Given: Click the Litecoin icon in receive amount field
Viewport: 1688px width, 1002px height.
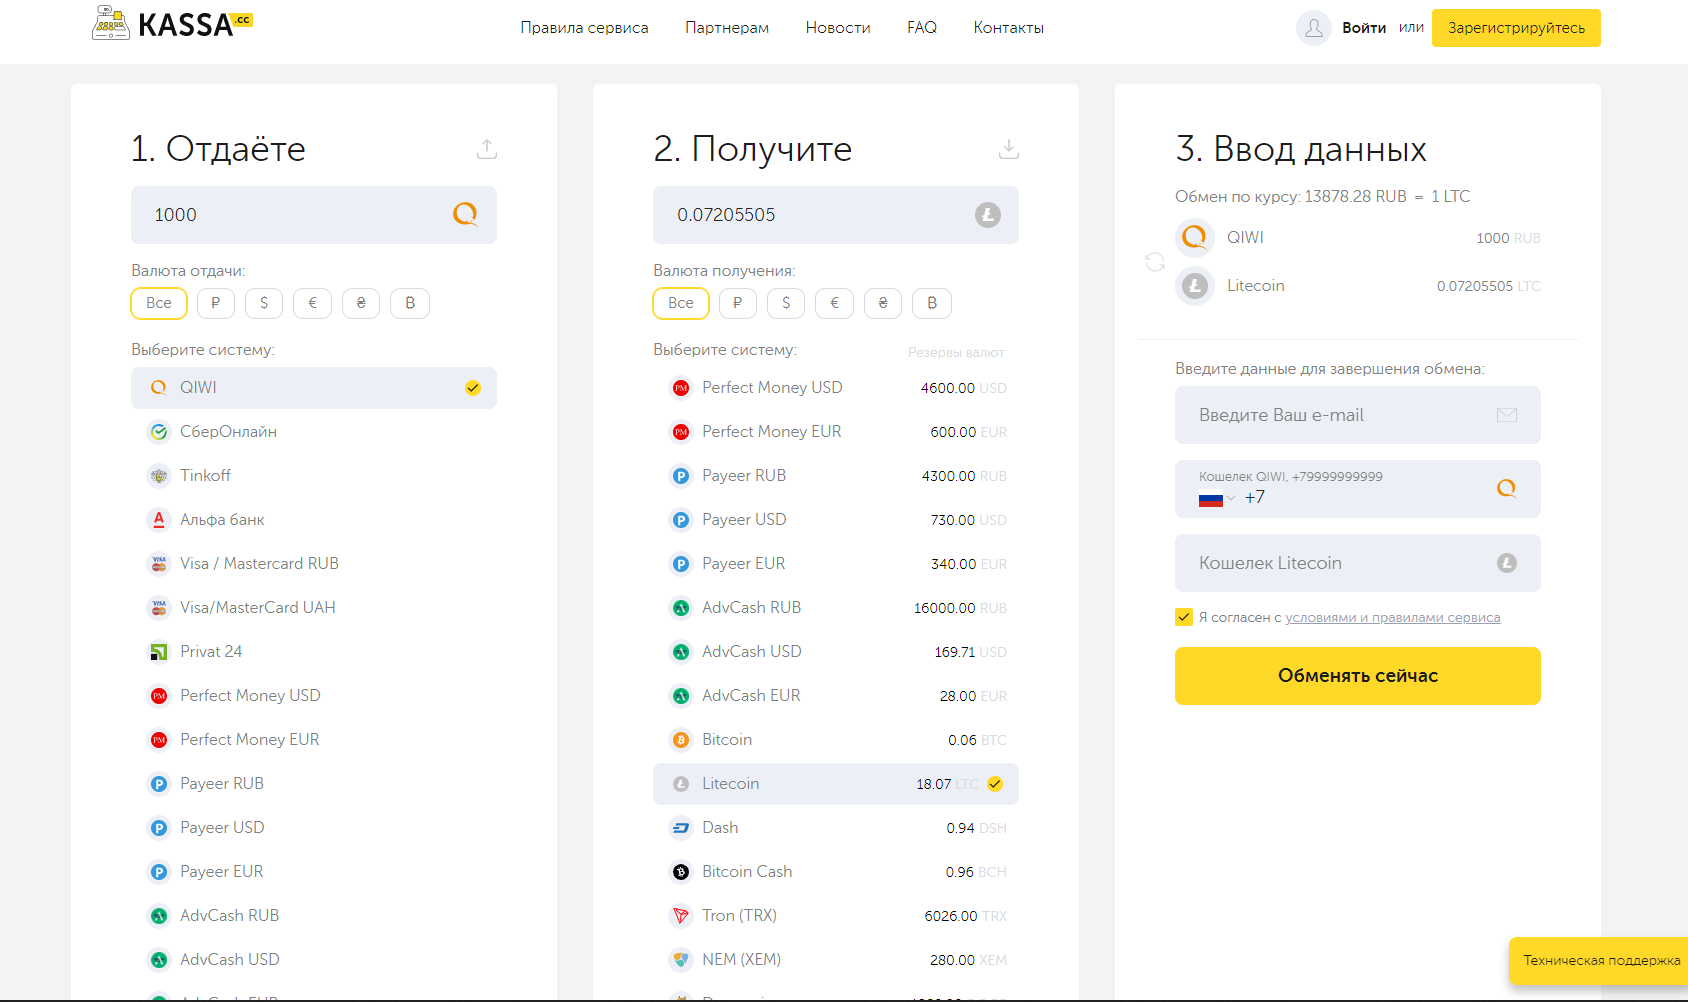Looking at the screenshot, I should pos(988,215).
